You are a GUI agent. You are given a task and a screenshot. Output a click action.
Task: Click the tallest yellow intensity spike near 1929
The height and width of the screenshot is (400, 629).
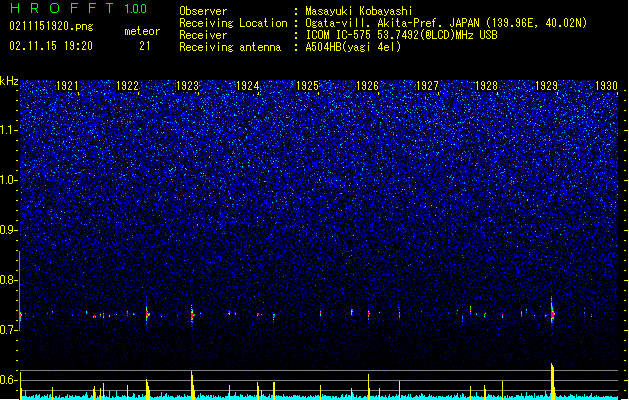point(552,381)
